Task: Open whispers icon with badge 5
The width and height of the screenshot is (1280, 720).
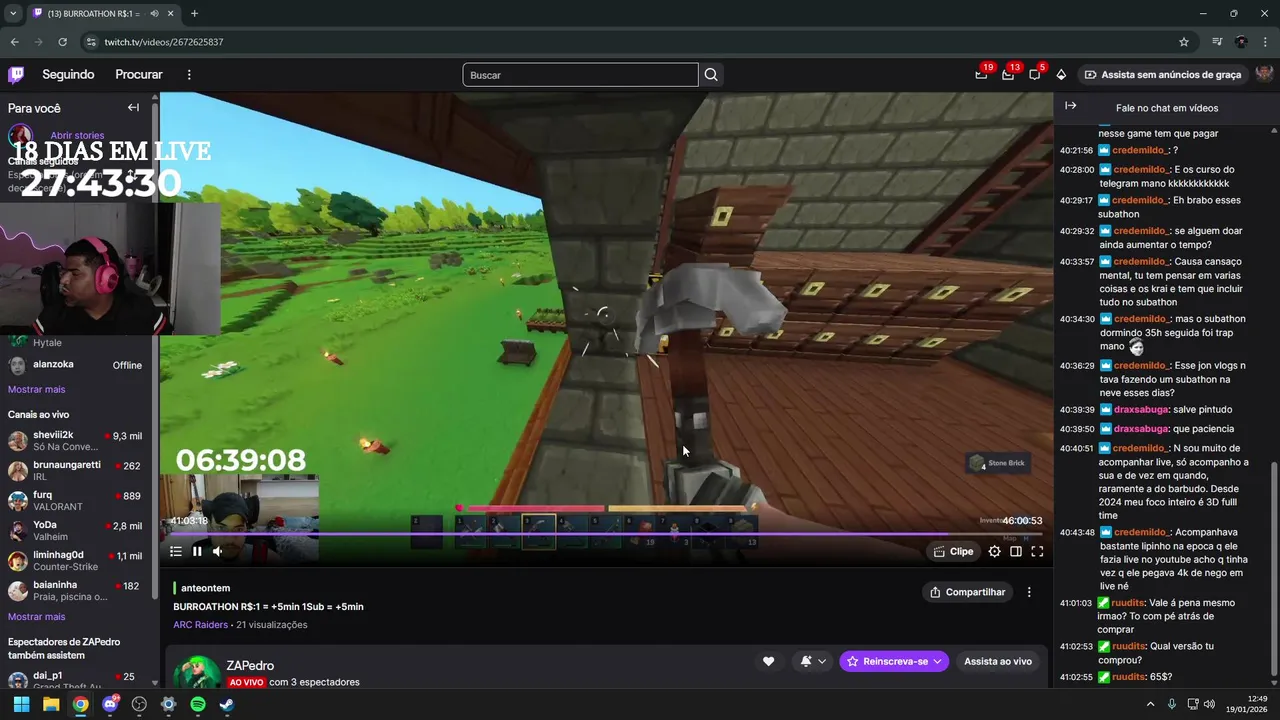Action: 1035,74
